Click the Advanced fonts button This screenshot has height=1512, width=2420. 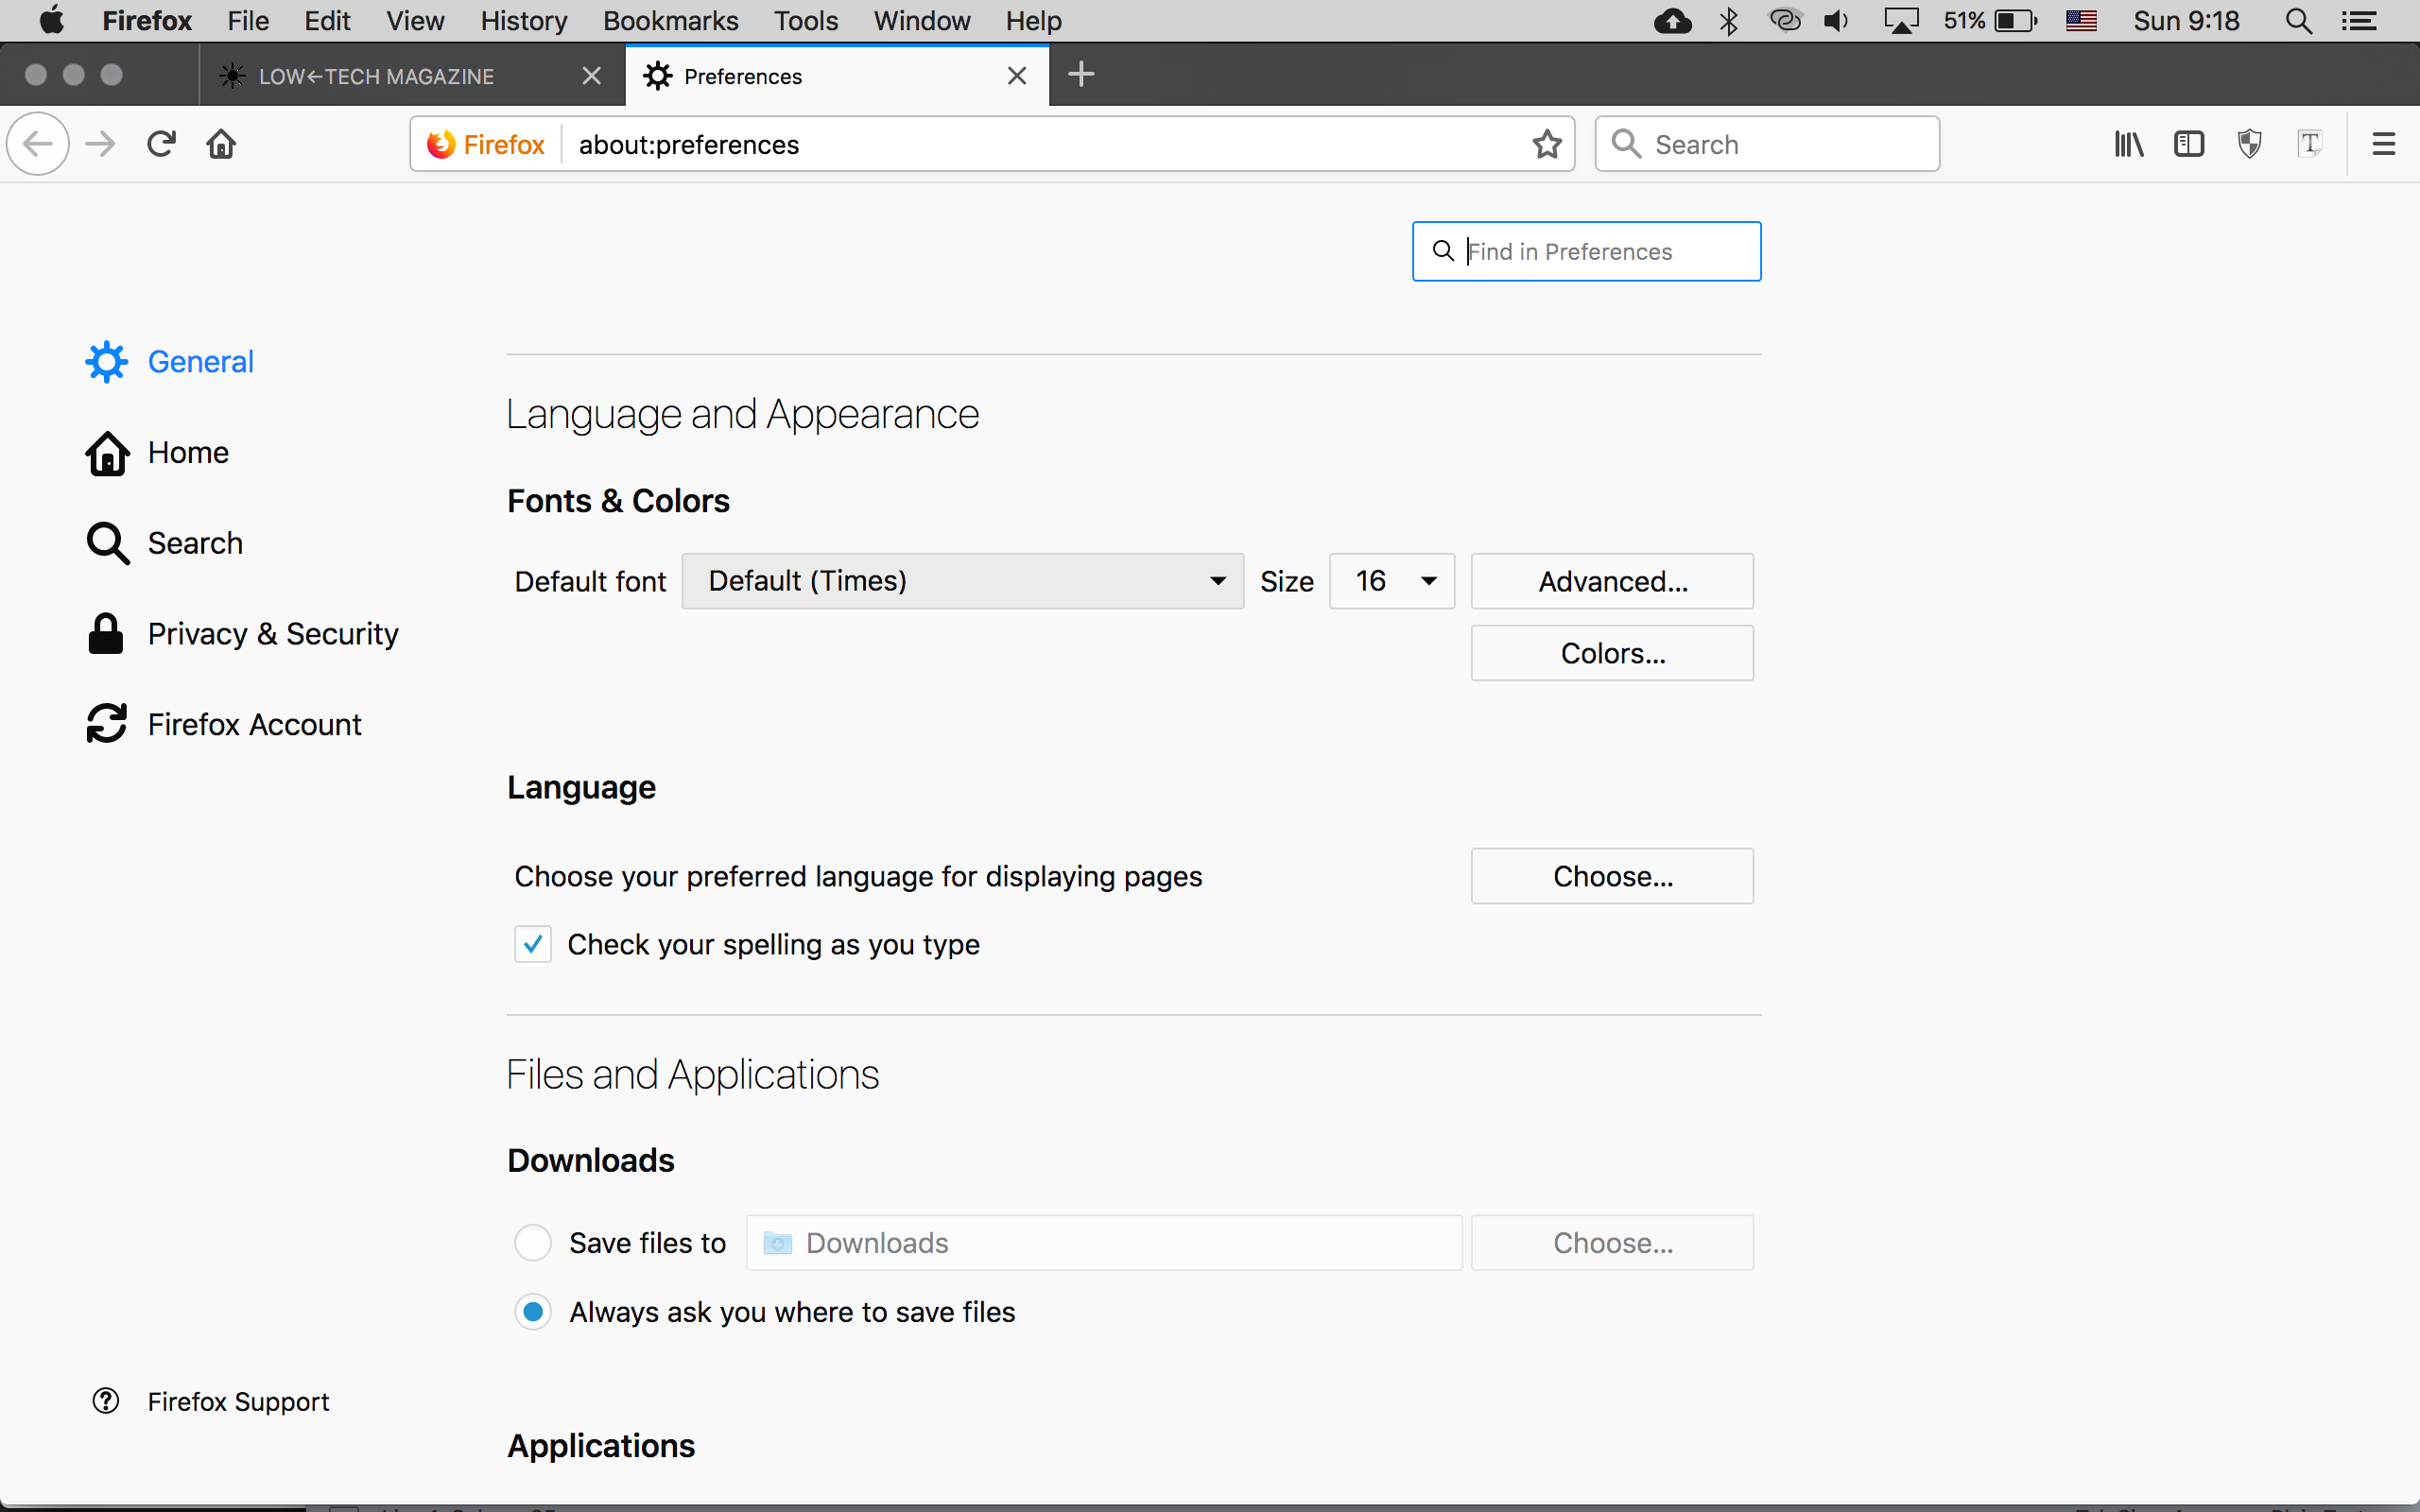point(1612,580)
